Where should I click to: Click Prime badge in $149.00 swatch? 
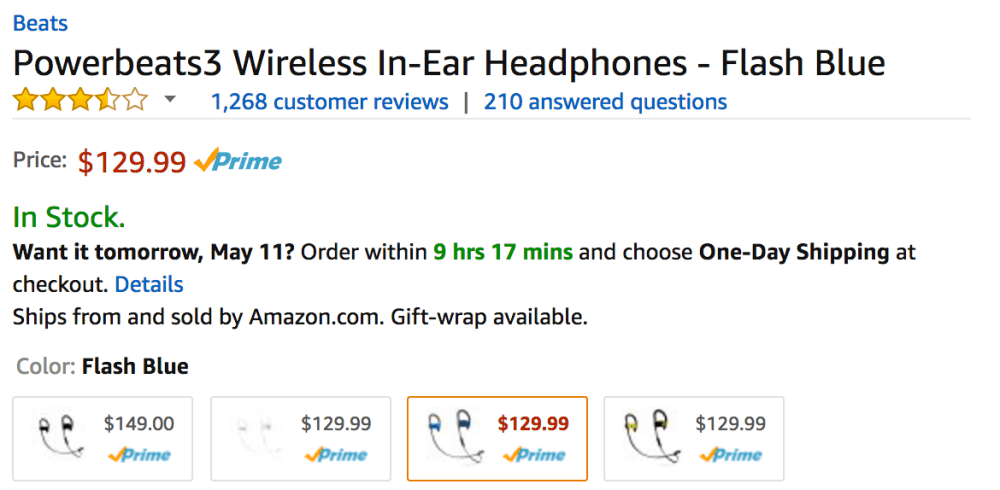[139, 455]
